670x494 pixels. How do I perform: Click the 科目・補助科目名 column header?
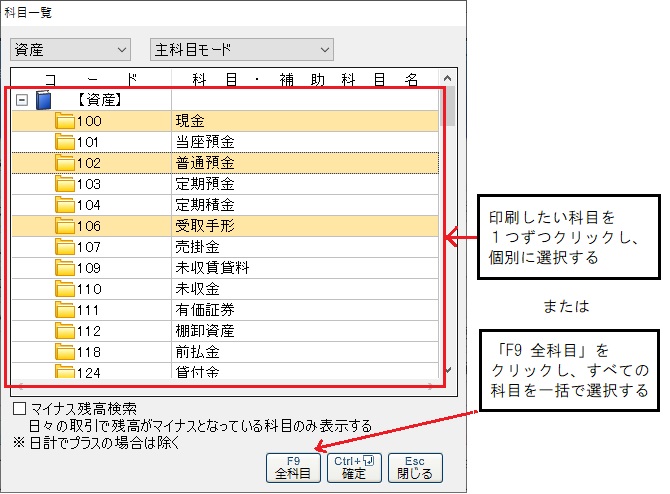point(300,78)
